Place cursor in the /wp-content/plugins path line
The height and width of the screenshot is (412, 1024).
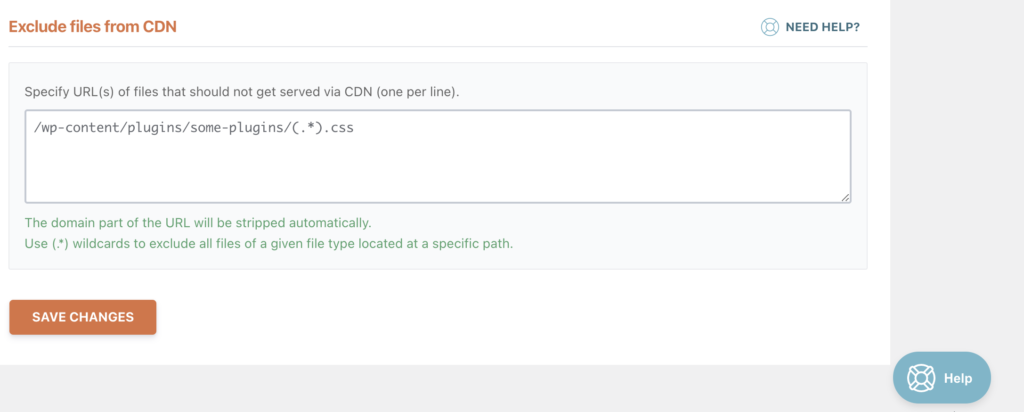pos(193,128)
